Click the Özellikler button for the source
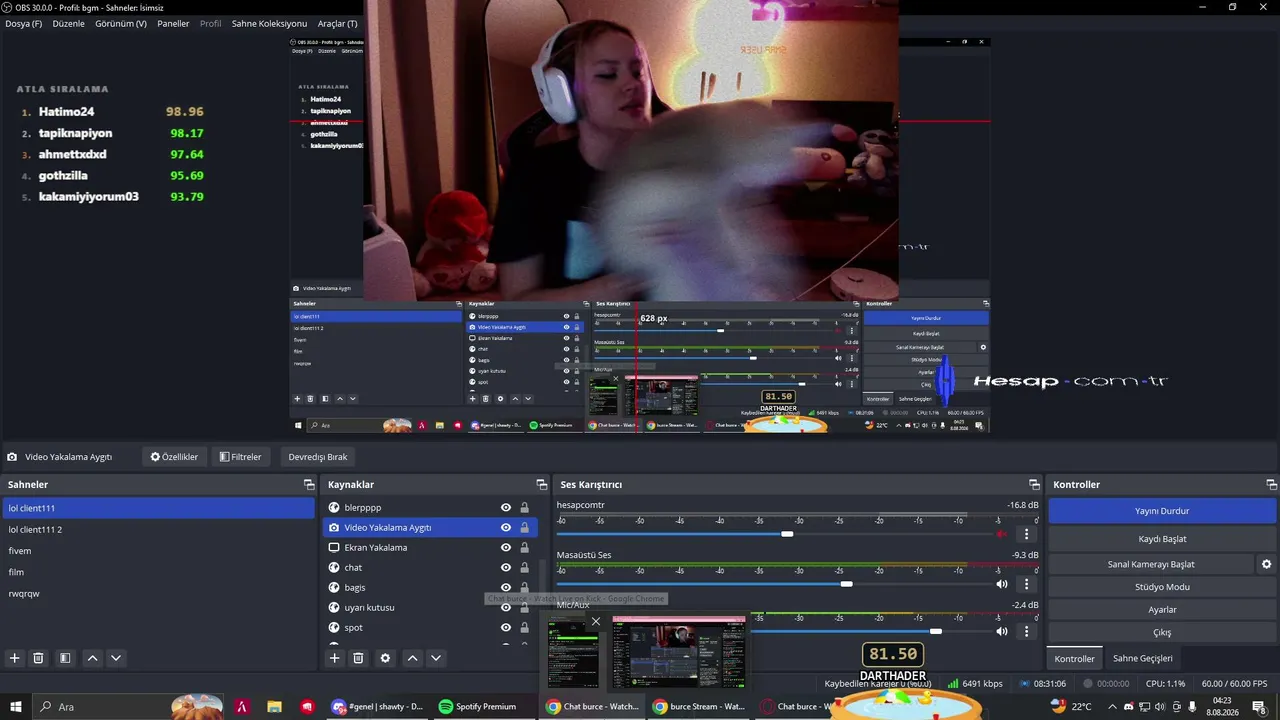The height and width of the screenshot is (720, 1280). (x=174, y=457)
